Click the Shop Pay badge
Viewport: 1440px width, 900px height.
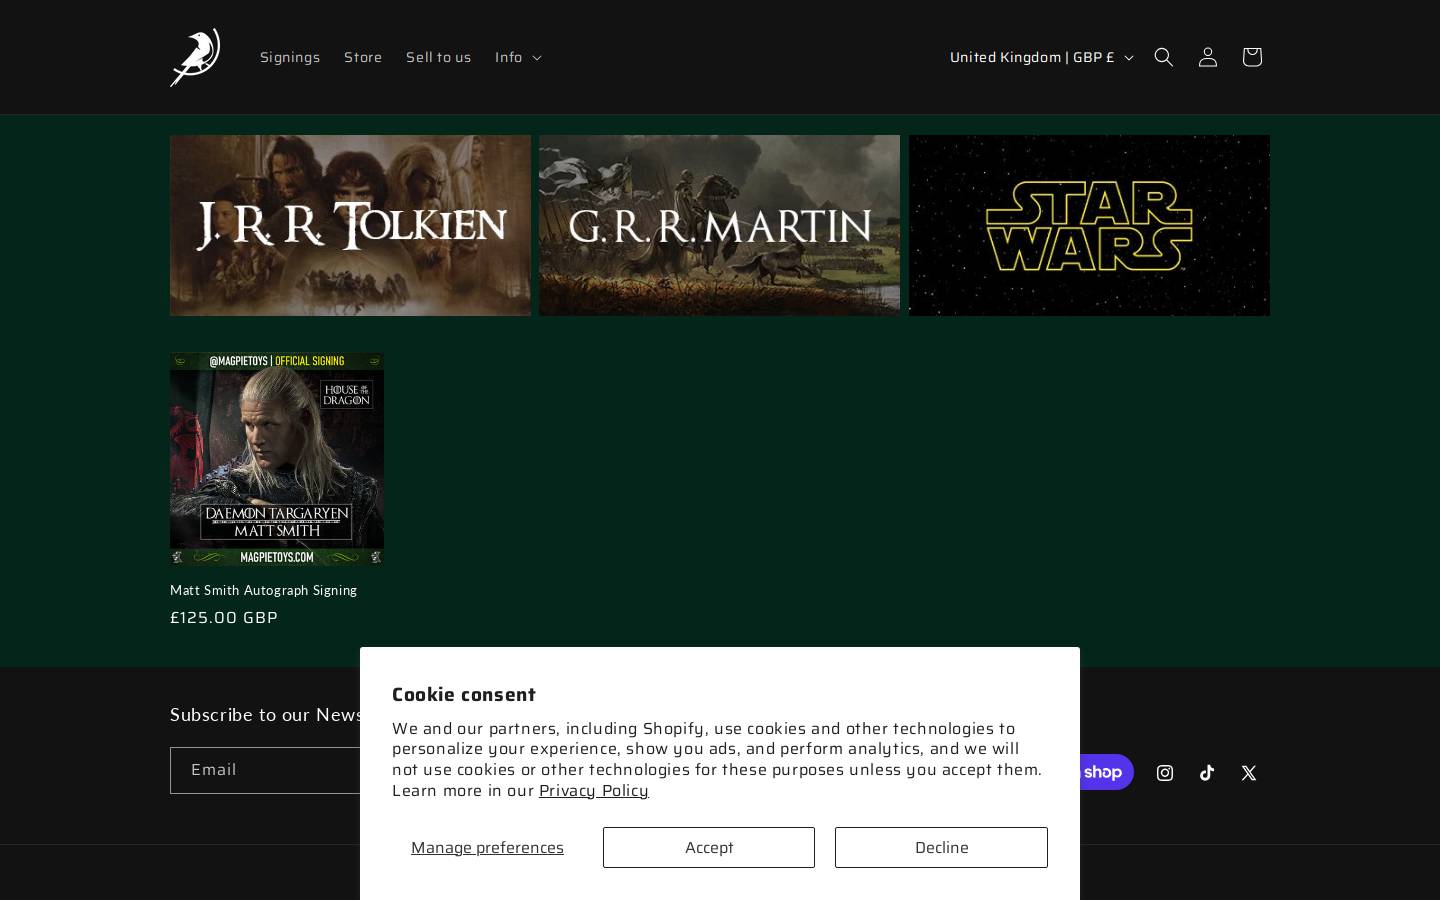click(x=1106, y=772)
